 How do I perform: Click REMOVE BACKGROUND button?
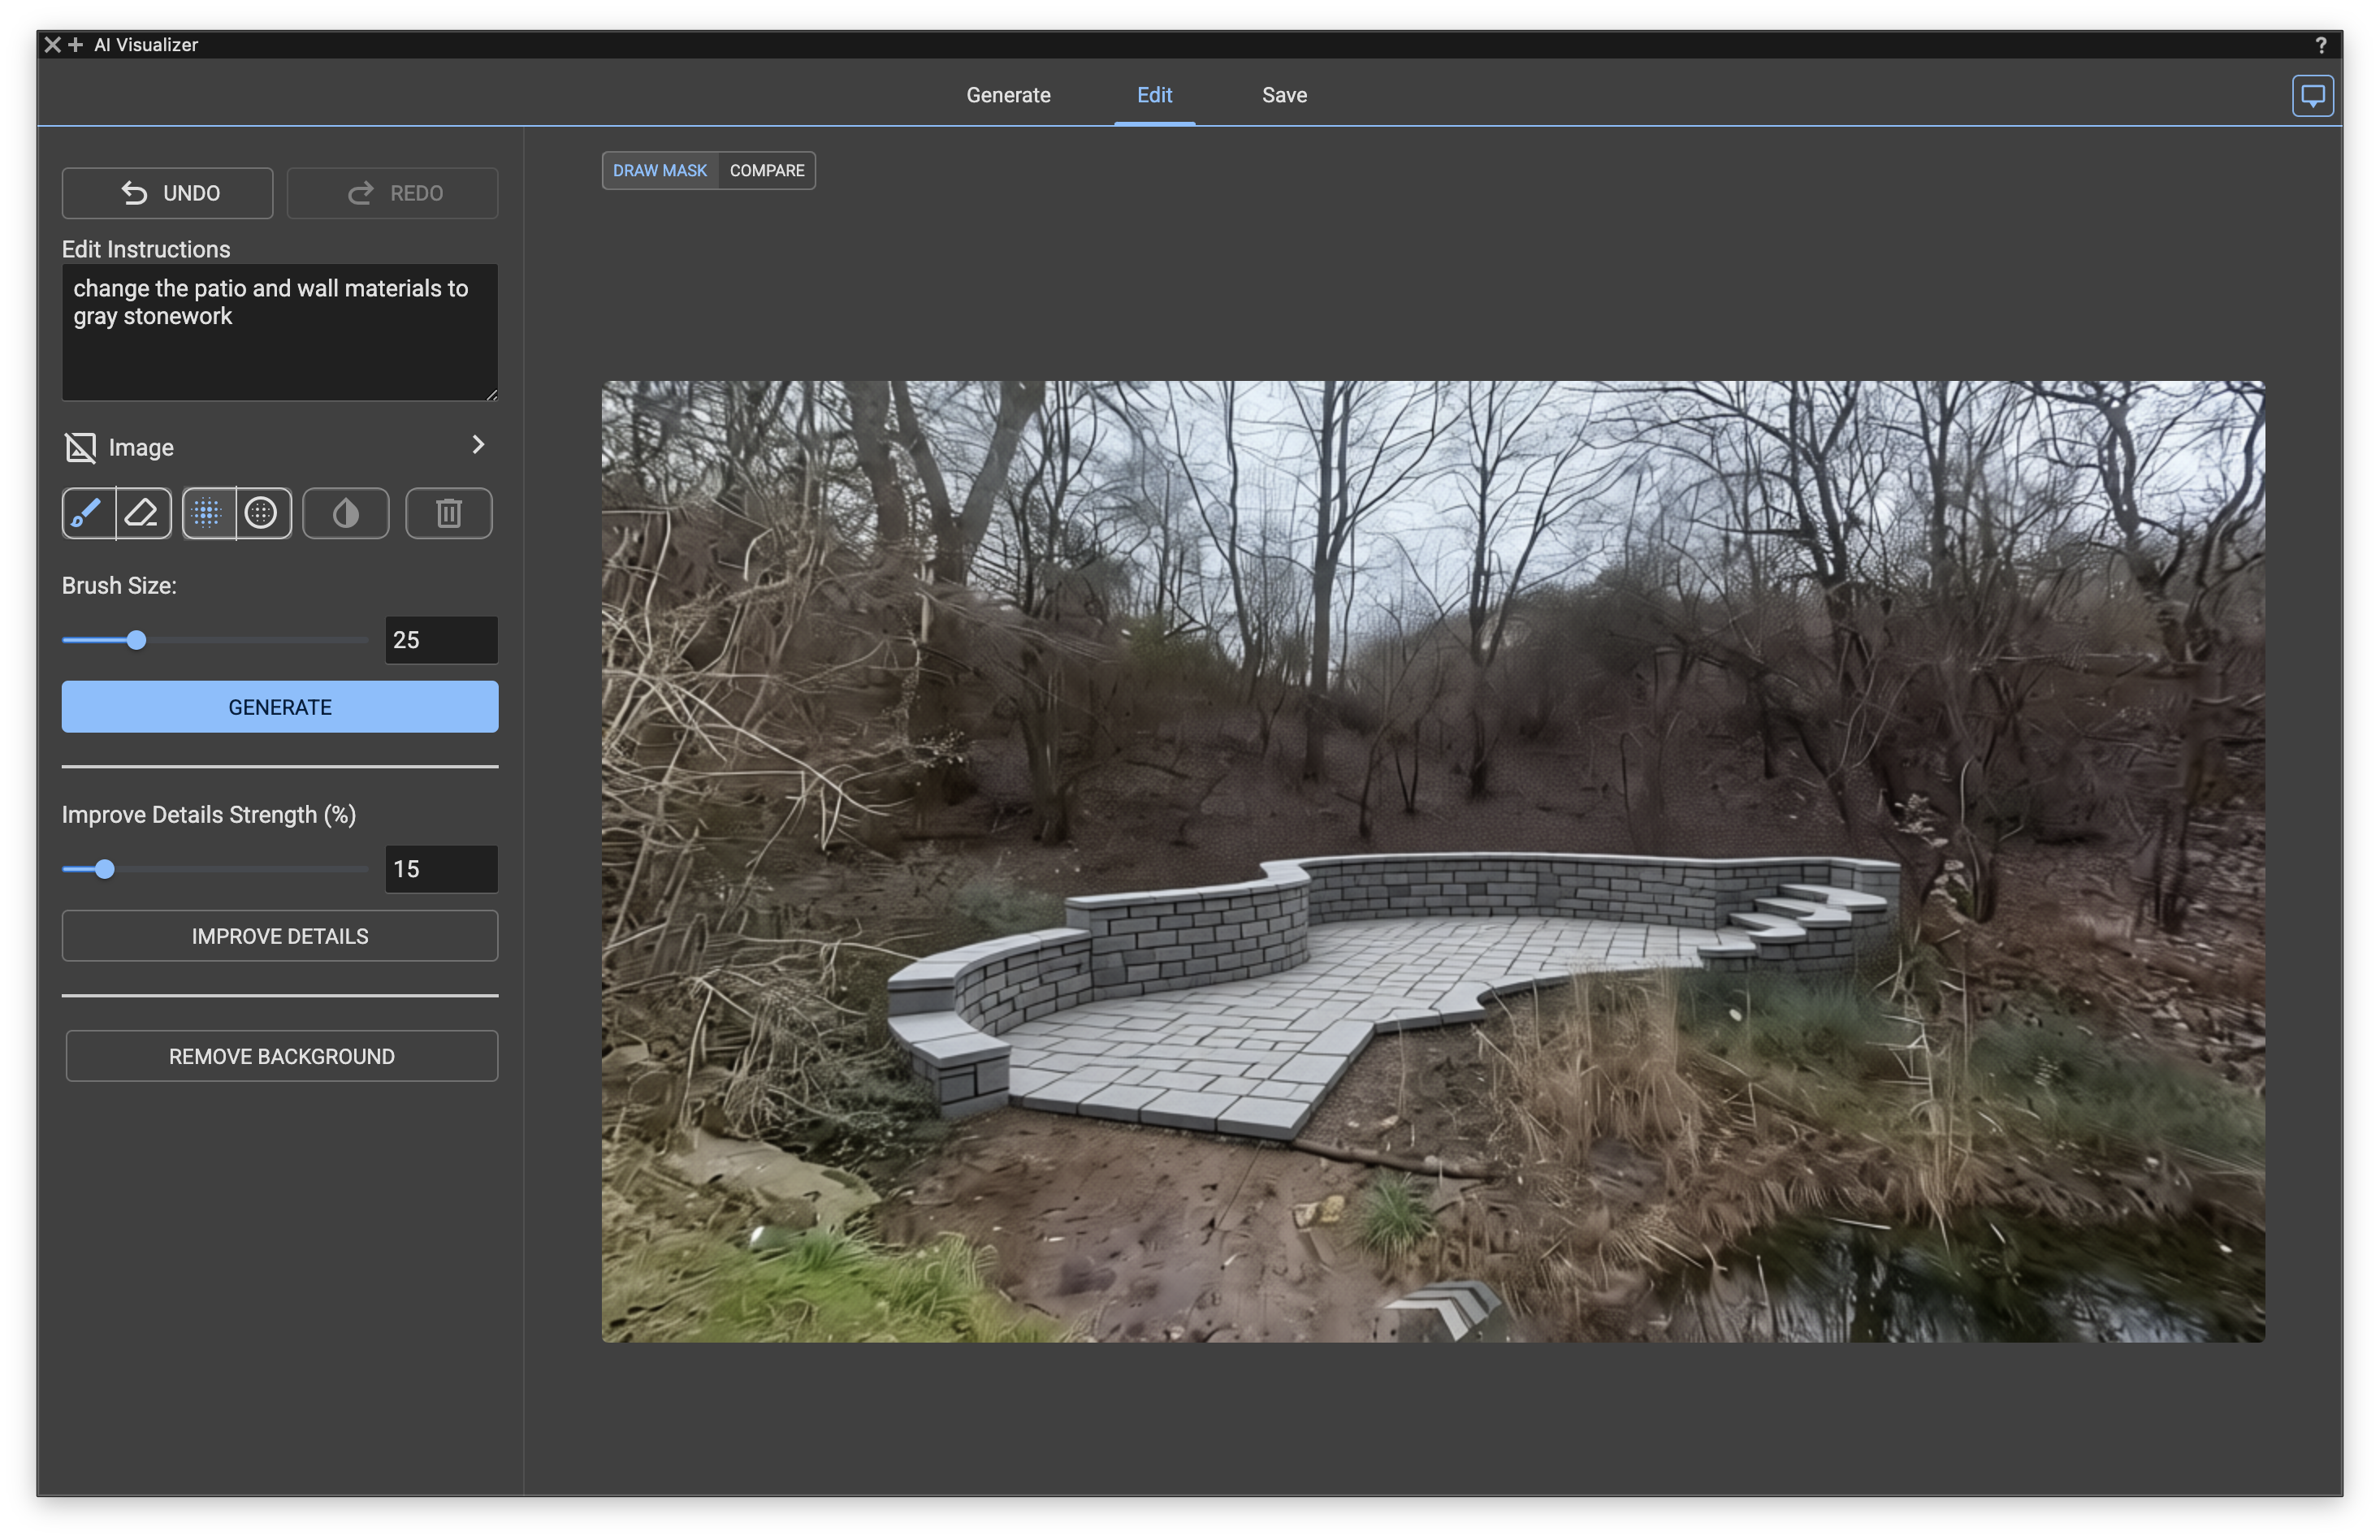[x=281, y=1057]
